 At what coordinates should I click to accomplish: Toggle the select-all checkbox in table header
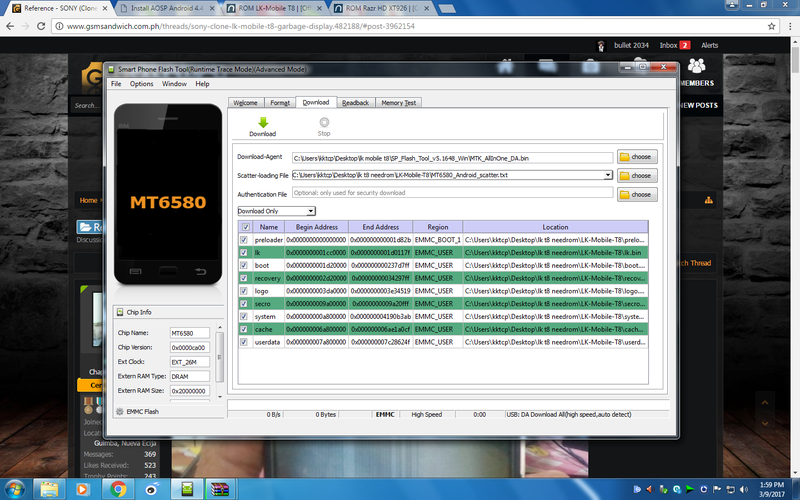(x=246, y=227)
